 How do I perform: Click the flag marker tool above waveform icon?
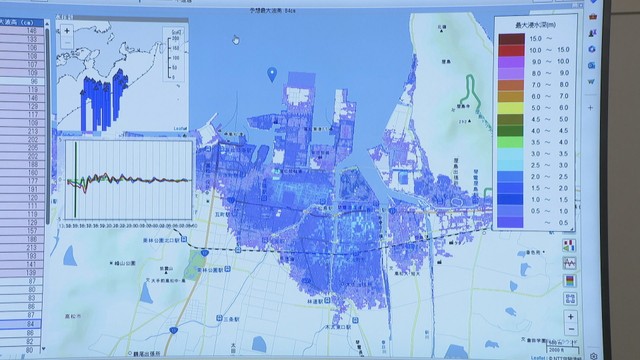click(569, 246)
